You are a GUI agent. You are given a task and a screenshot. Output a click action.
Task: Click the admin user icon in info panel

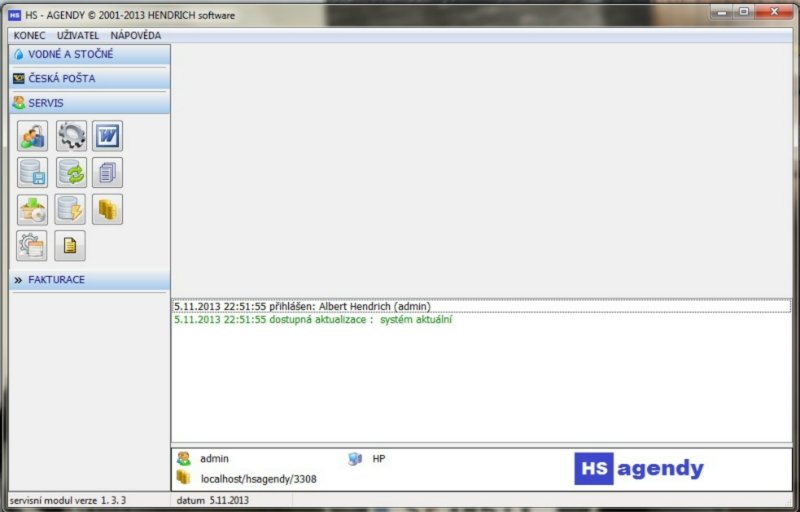pyautogui.click(x=184, y=458)
